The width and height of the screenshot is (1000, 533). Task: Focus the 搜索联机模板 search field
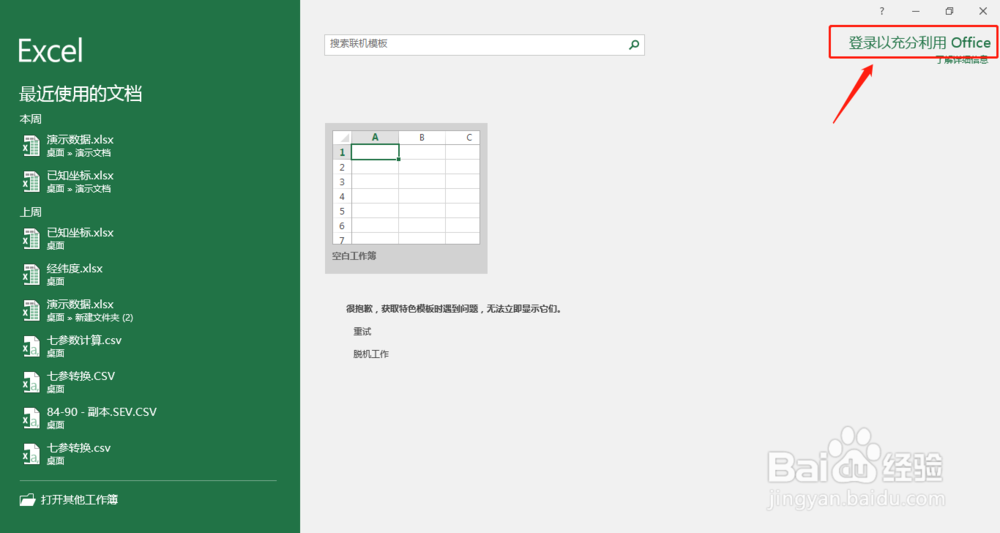tap(484, 45)
